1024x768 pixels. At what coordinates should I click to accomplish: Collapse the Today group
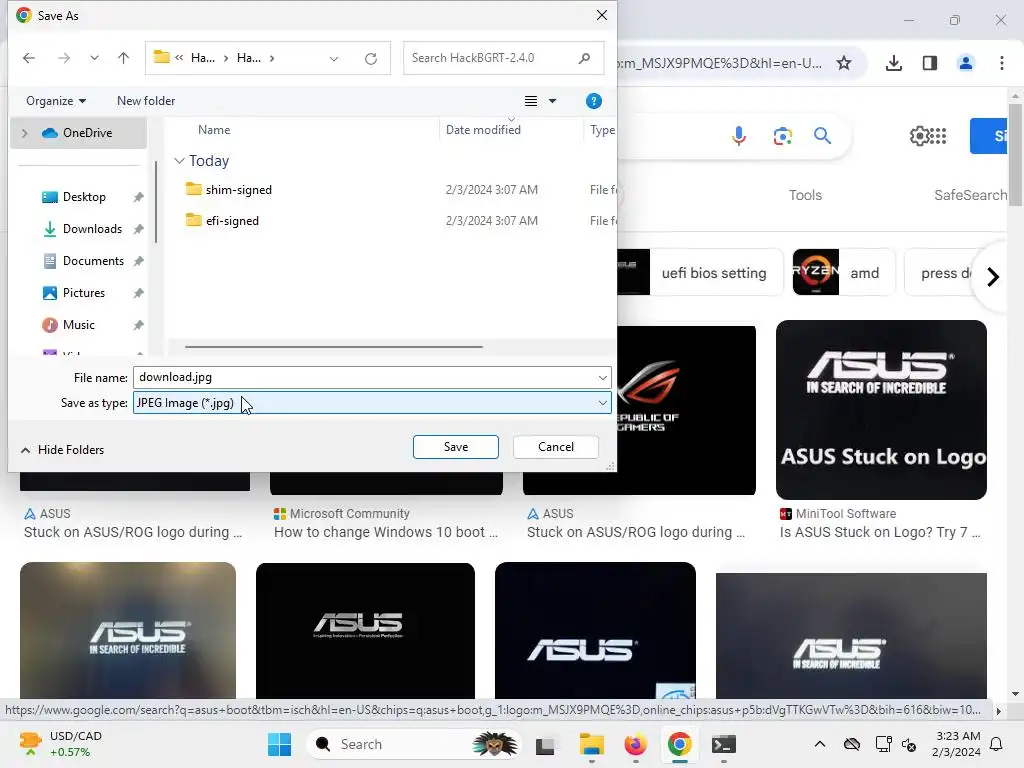[179, 161]
